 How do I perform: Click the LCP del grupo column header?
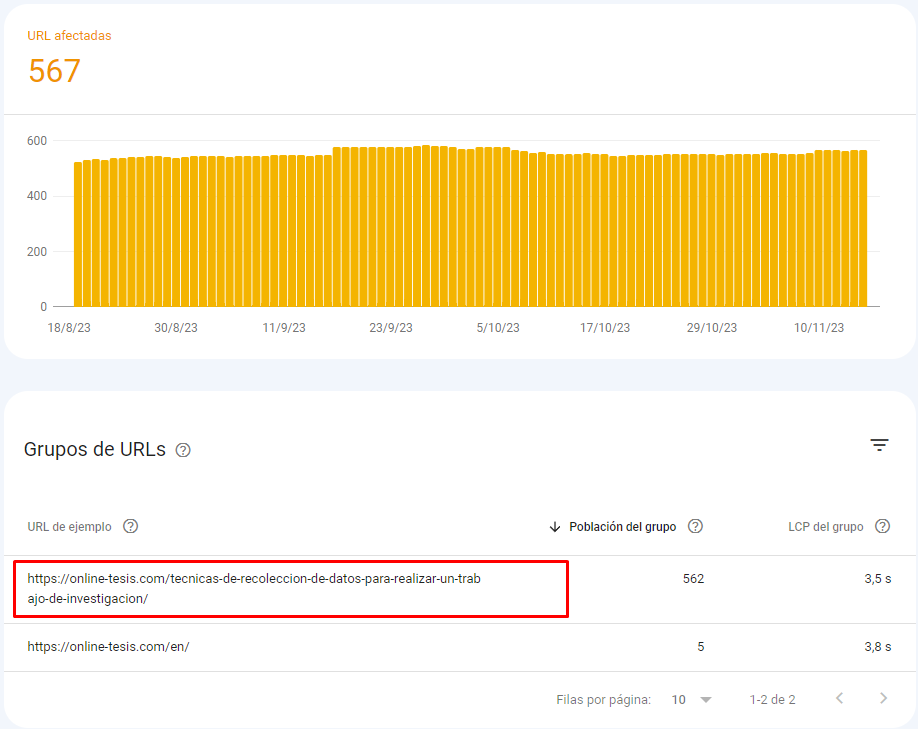coord(825,527)
